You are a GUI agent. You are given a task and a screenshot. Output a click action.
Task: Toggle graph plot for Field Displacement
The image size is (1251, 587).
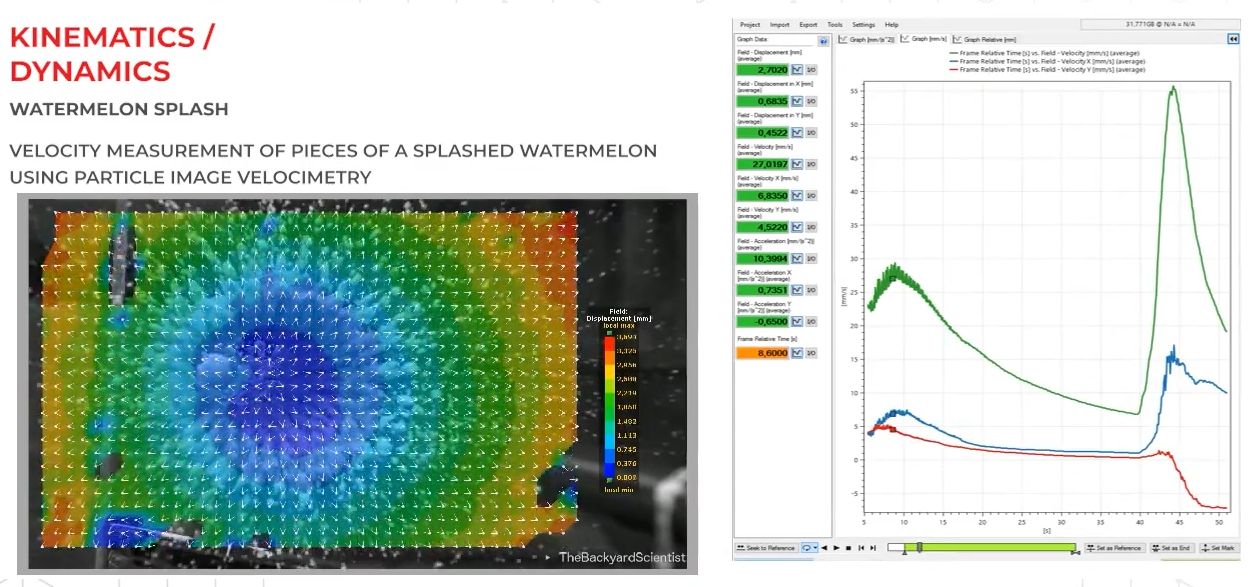[797, 71]
